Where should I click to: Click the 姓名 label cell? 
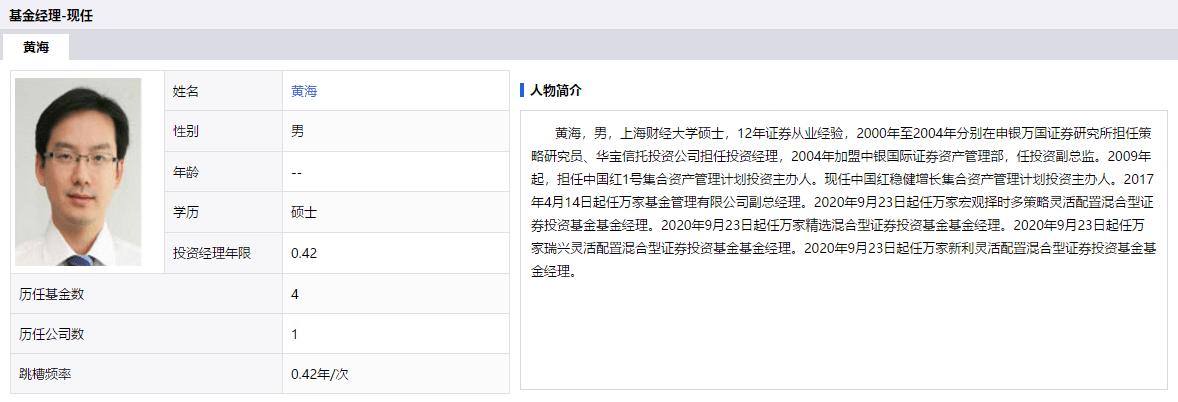click(223, 91)
